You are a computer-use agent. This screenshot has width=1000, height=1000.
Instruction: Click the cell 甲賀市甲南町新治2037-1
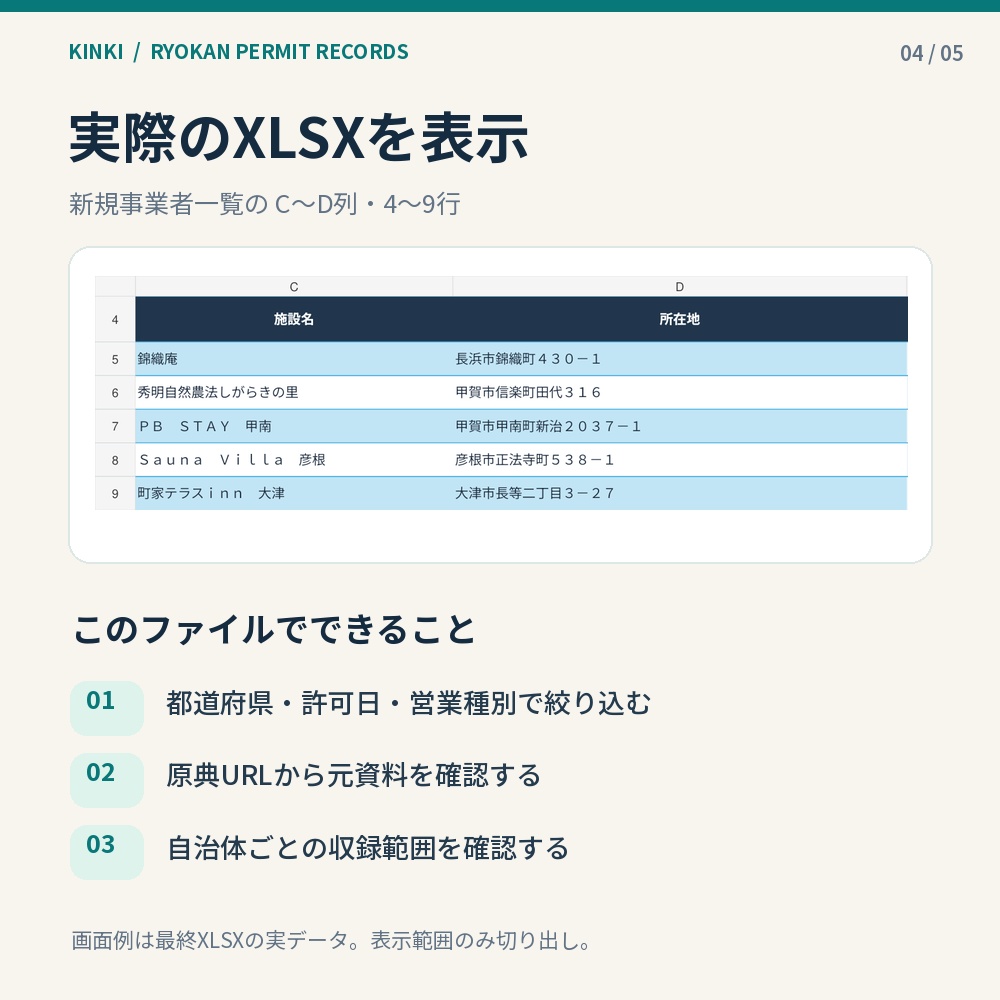pos(680,426)
